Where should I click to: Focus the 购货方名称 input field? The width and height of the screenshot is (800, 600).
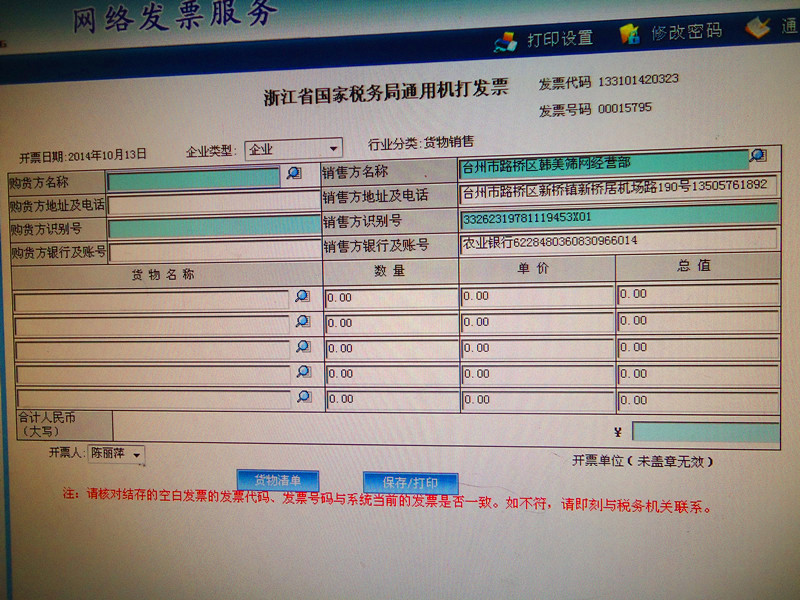[x=194, y=180]
